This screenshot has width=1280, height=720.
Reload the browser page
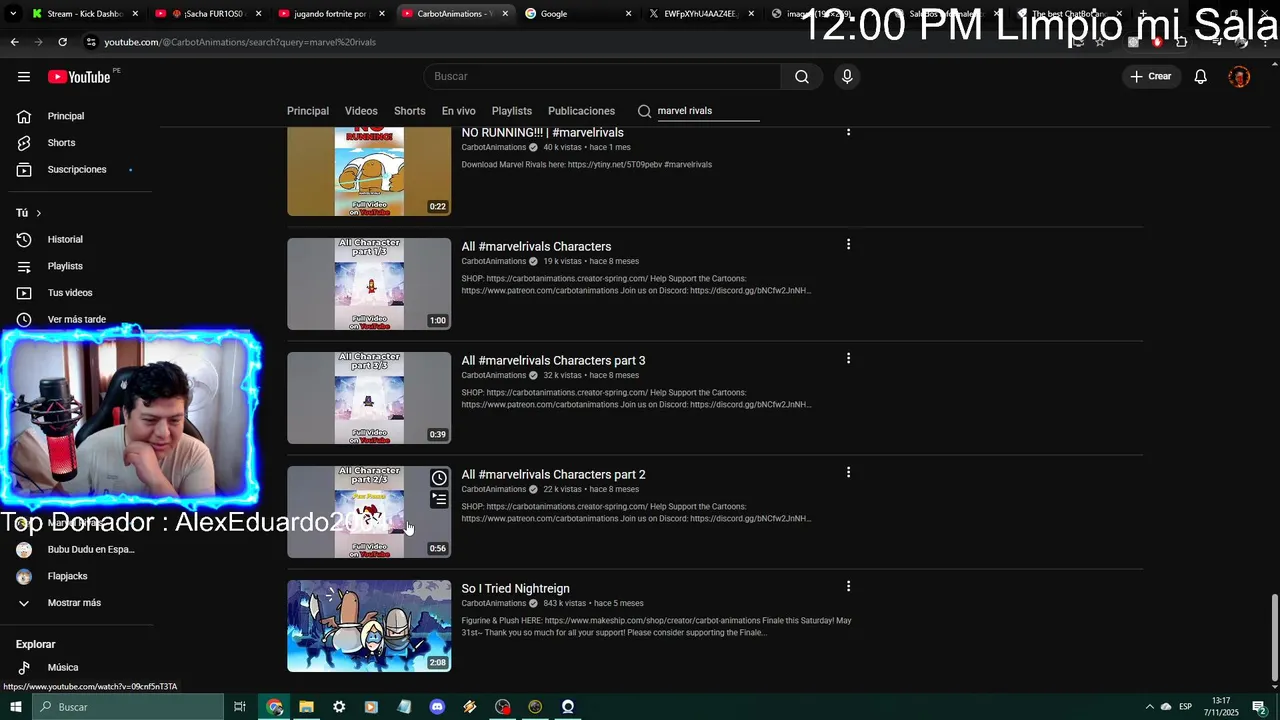click(x=62, y=42)
